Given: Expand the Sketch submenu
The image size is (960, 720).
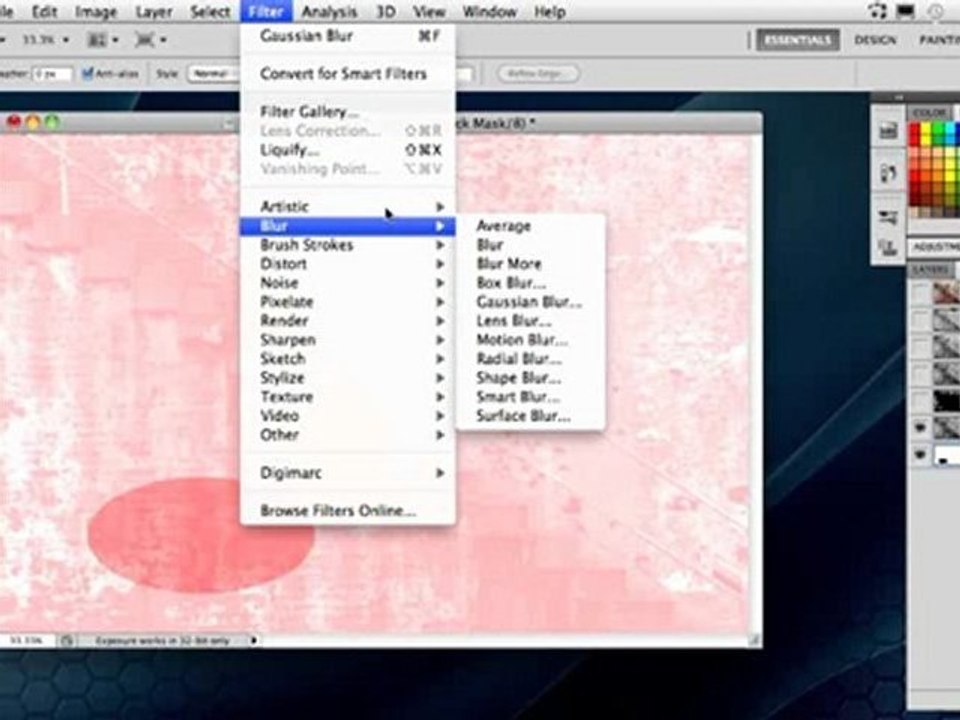Looking at the screenshot, I should [x=348, y=359].
